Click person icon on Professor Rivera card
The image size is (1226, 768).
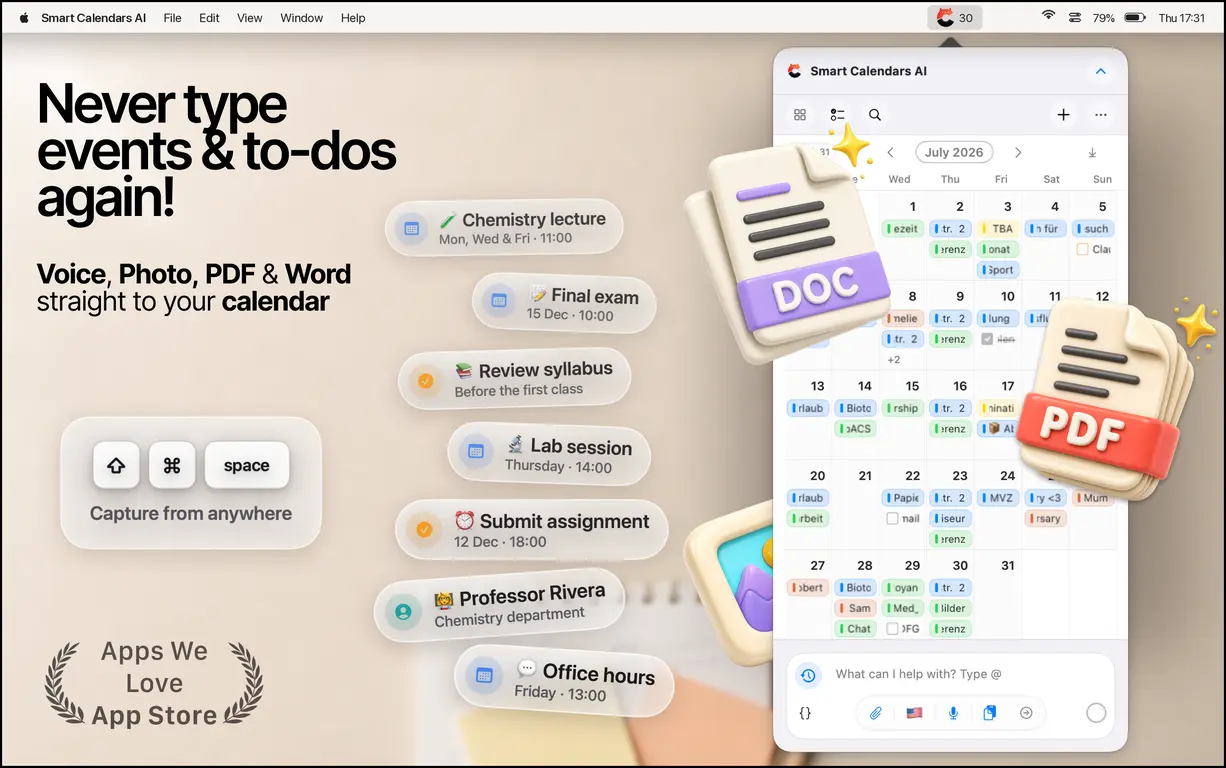403,611
